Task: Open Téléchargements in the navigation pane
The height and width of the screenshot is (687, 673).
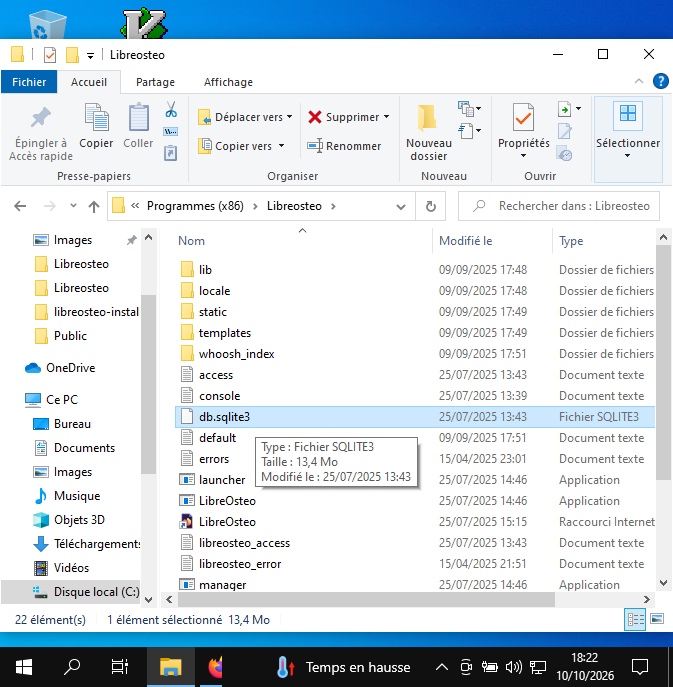Action: click(x=87, y=544)
